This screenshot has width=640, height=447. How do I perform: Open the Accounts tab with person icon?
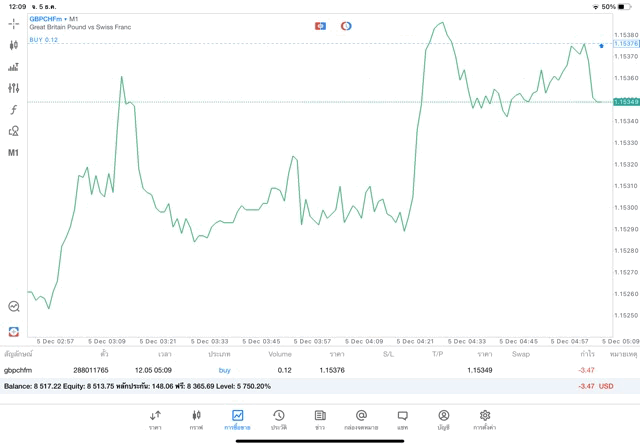click(444, 420)
